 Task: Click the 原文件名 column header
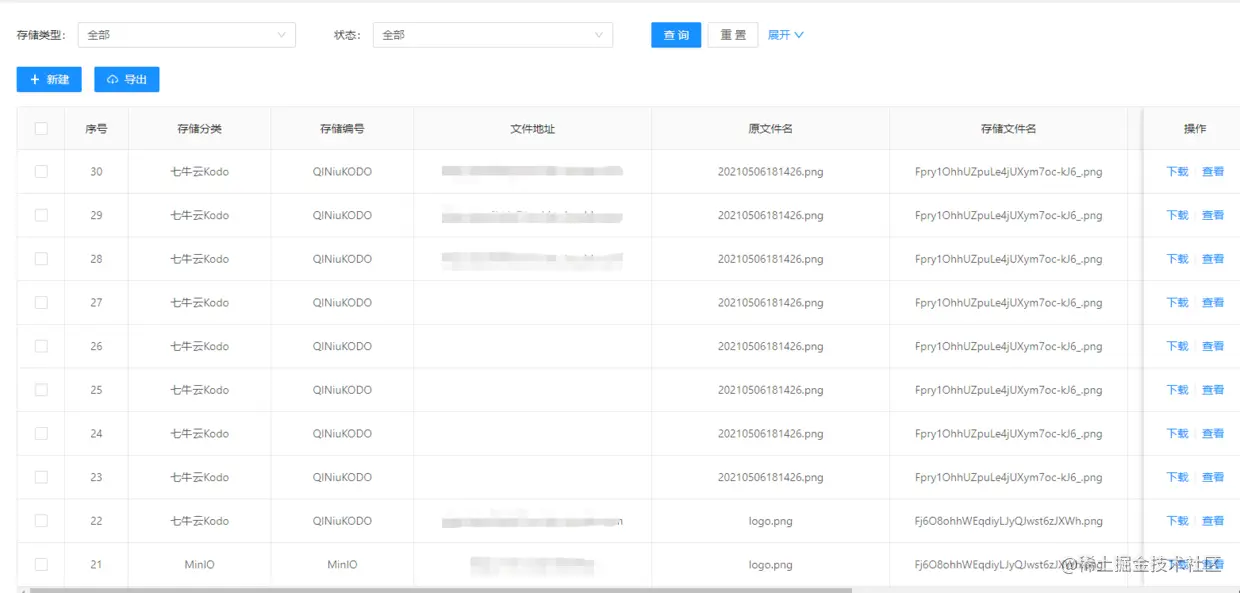click(770, 128)
